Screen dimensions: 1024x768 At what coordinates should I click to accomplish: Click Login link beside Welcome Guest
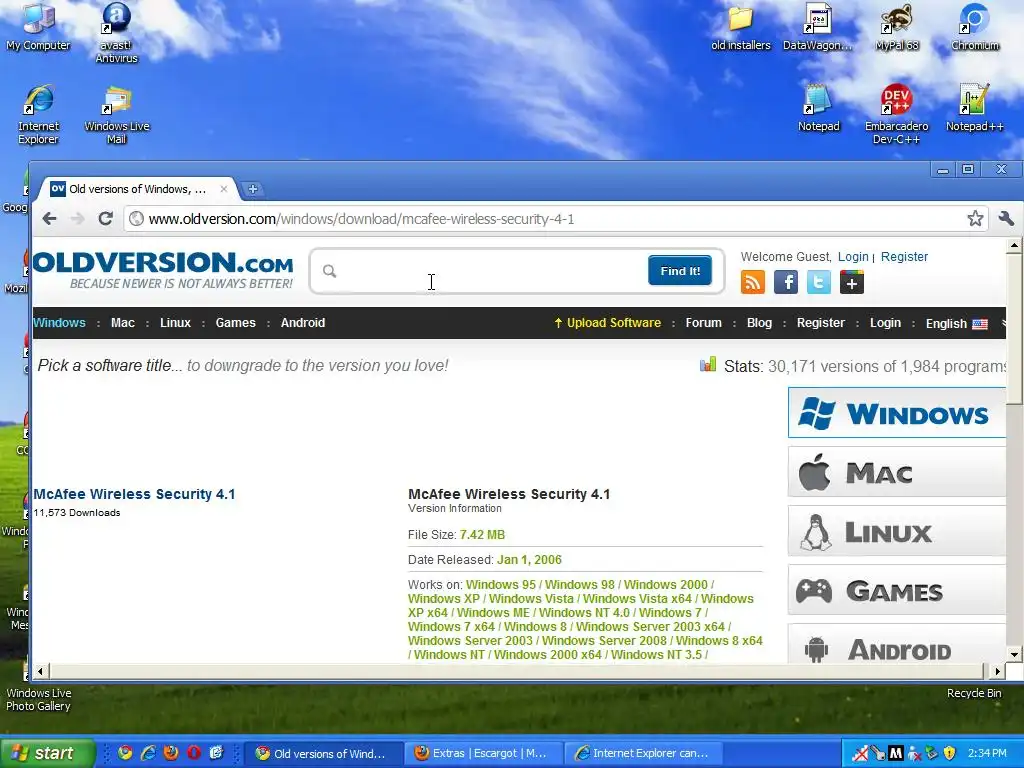[x=853, y=257]
